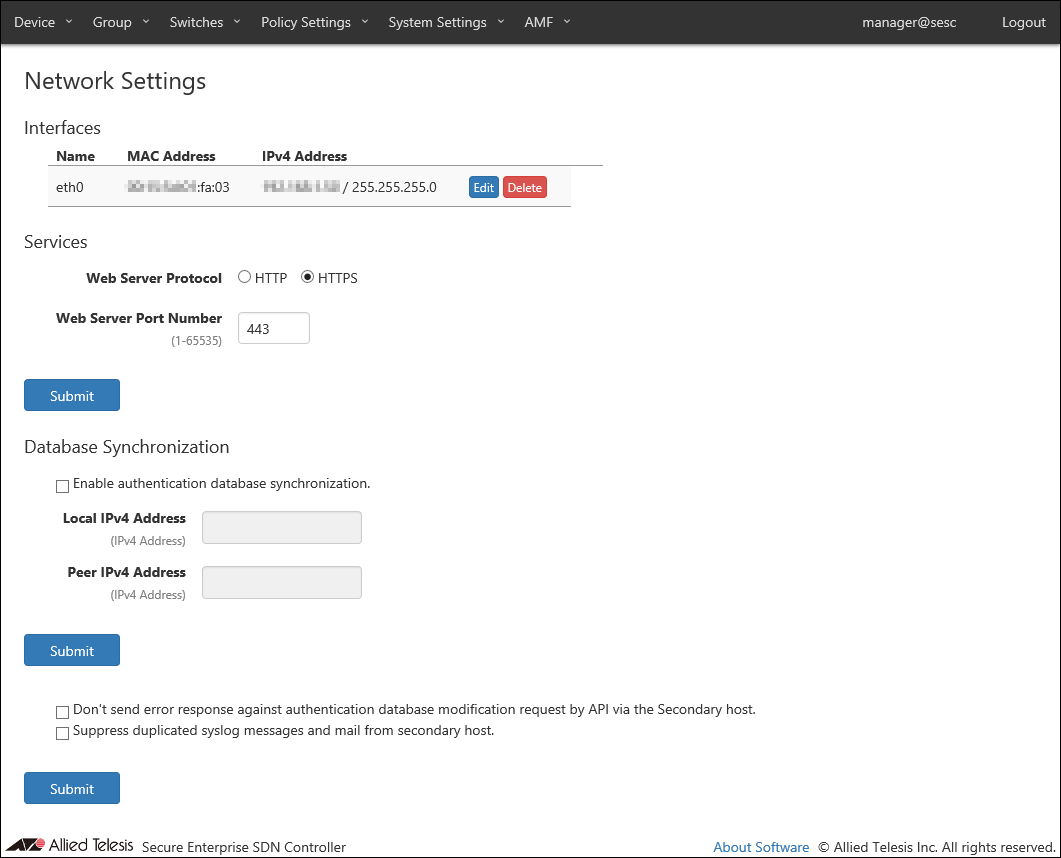Click the Web Server Port Number field
This screenshot has height=858, width=1061.
(273, 328)
